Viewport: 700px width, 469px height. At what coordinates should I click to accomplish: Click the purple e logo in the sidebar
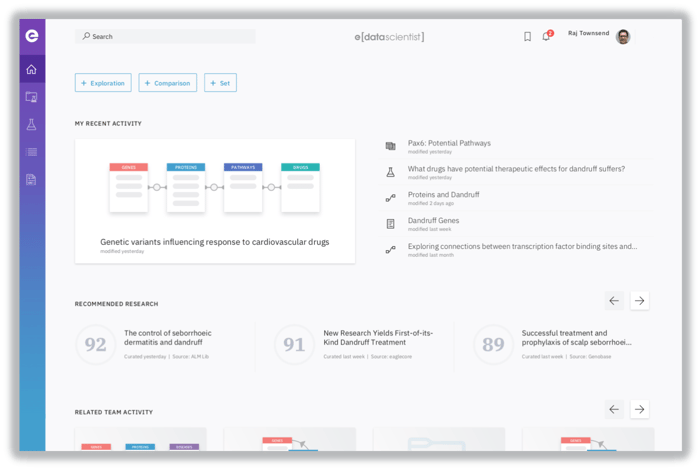(x=32, y=36)
